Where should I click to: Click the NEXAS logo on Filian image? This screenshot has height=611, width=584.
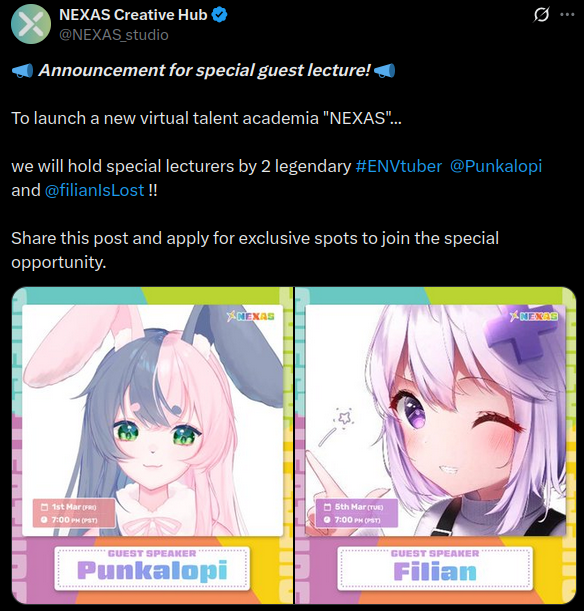pyautogui.click(x=534, y=316)
